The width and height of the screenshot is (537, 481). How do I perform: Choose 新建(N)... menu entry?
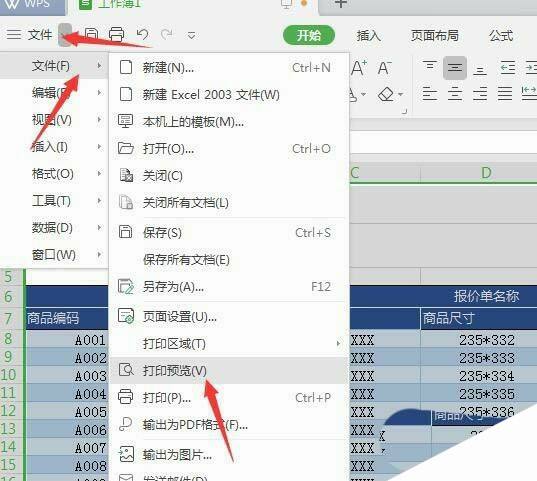tap(229, 67)
